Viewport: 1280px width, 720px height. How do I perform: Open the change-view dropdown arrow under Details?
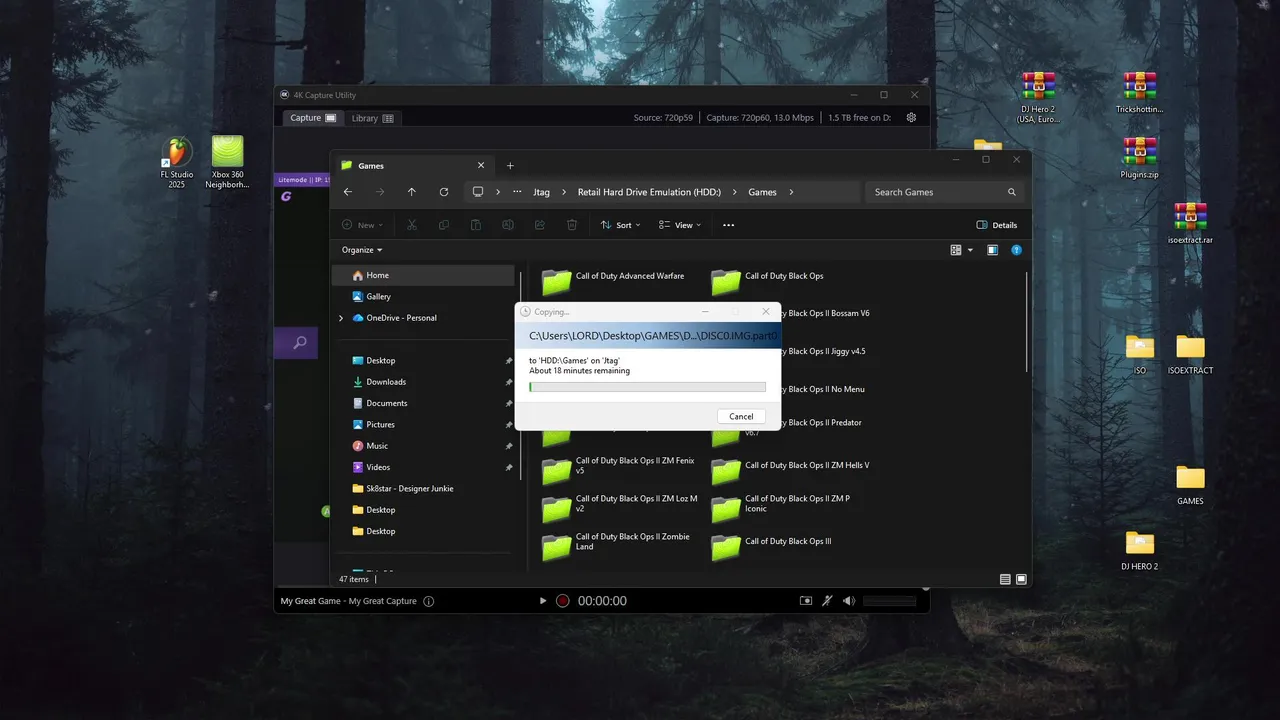tap(970, 250)
